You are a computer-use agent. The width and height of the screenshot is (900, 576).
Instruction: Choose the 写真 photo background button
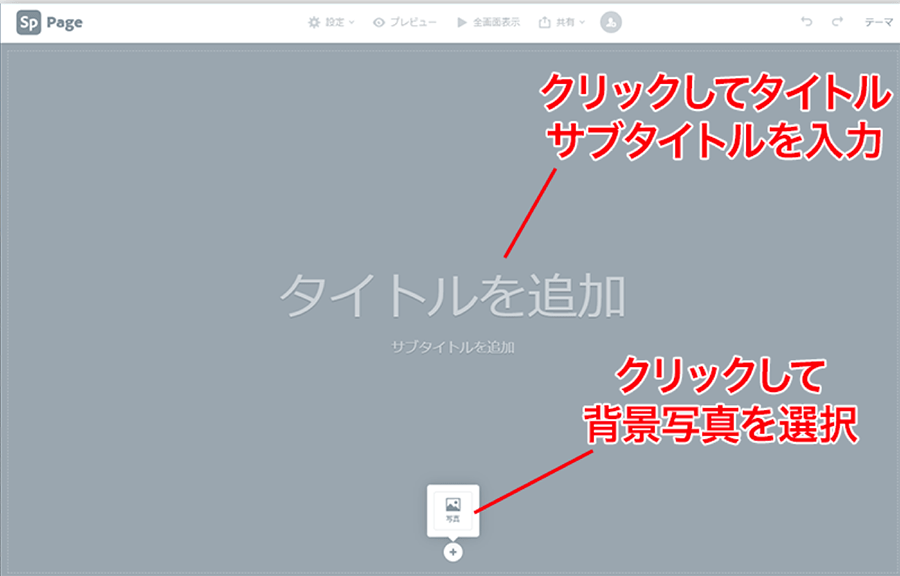click(x=453, y=510)
